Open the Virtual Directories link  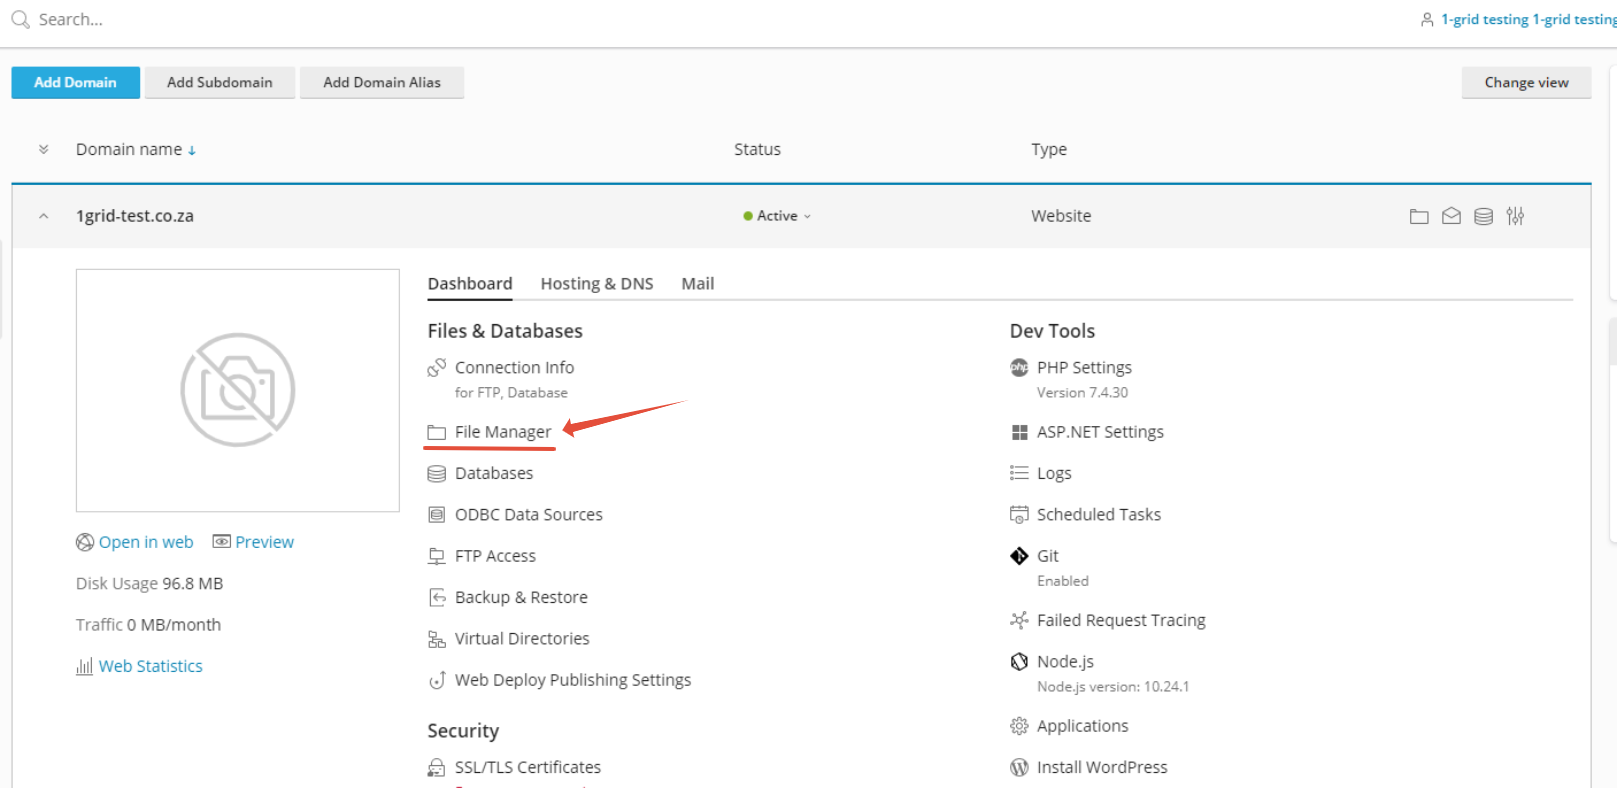pos(522,639)
